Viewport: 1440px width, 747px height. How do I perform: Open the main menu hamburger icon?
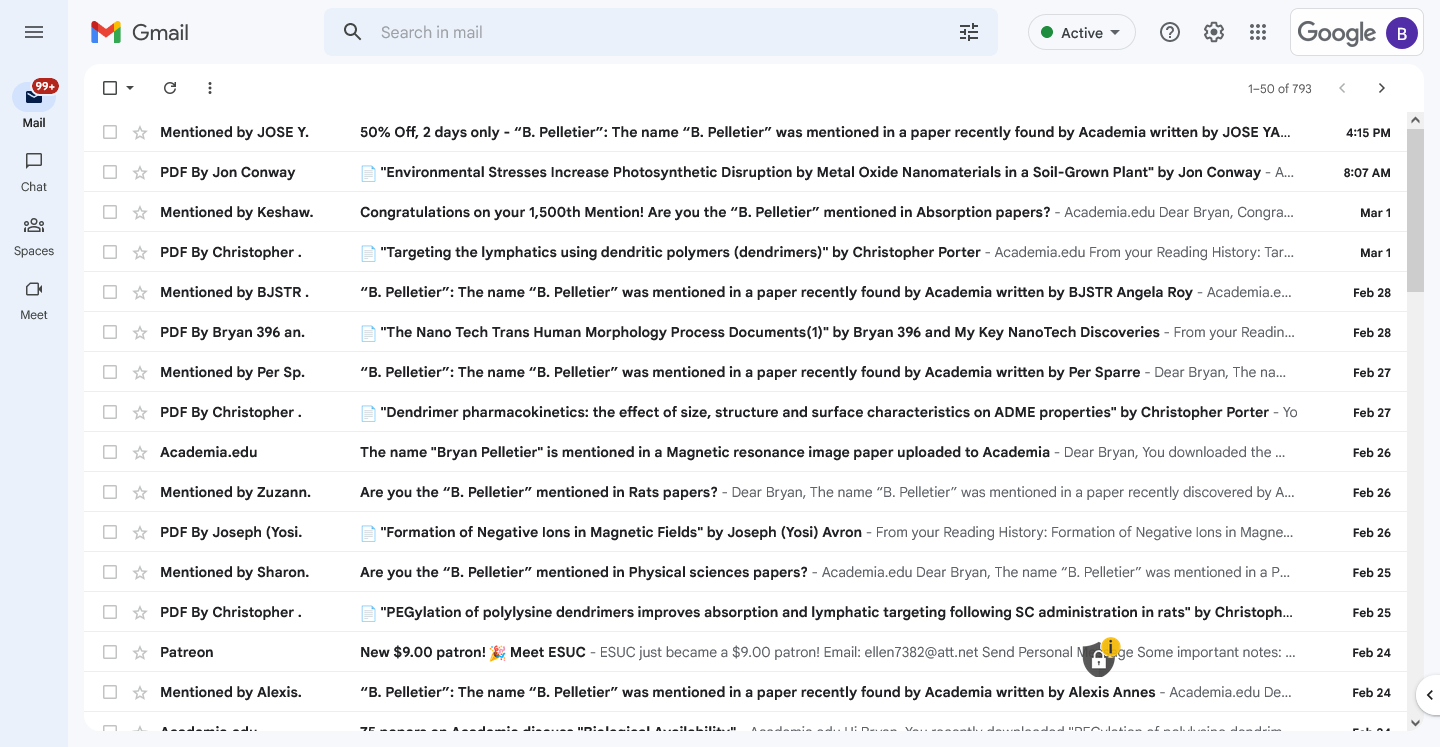click(x=34, y=32)
